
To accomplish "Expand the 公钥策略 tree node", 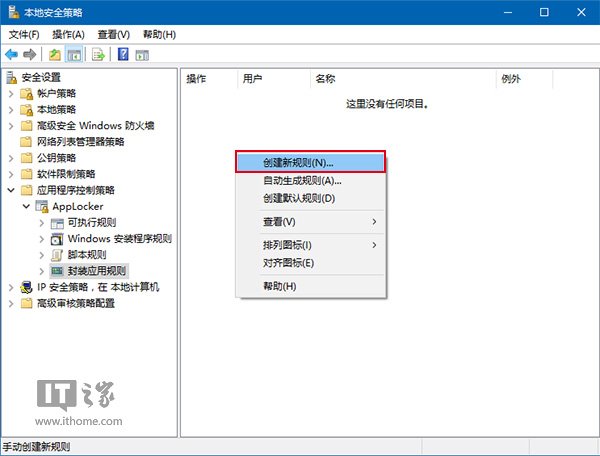I will point(11,158).
